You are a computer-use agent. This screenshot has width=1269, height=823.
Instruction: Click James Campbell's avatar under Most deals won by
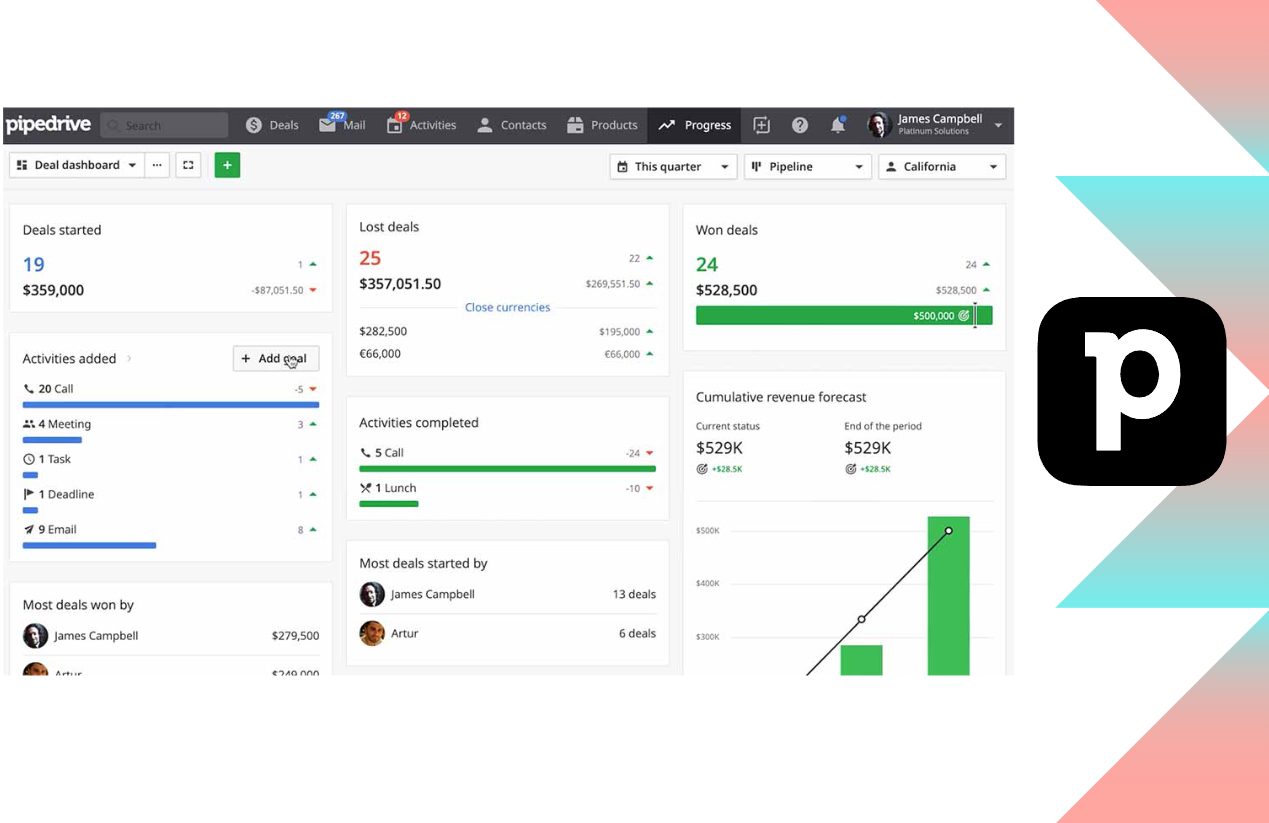35,635
